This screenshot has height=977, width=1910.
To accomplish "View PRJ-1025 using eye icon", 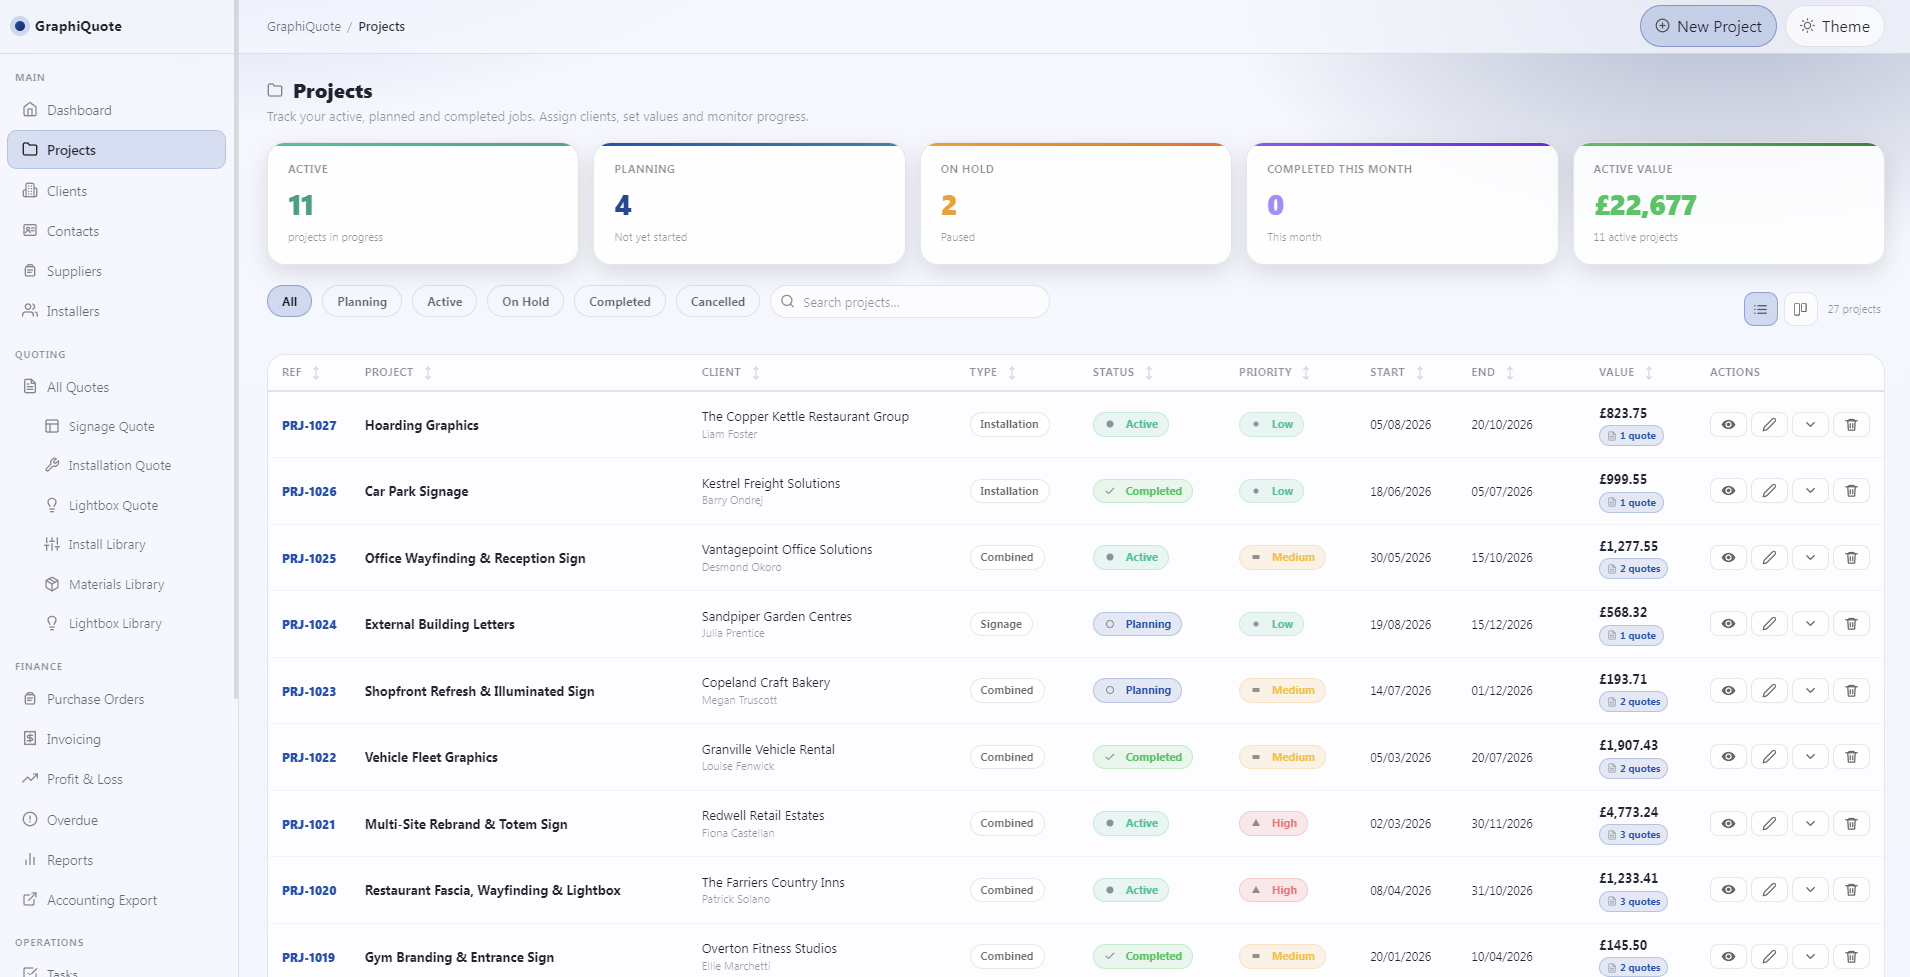I will 1728,558.
